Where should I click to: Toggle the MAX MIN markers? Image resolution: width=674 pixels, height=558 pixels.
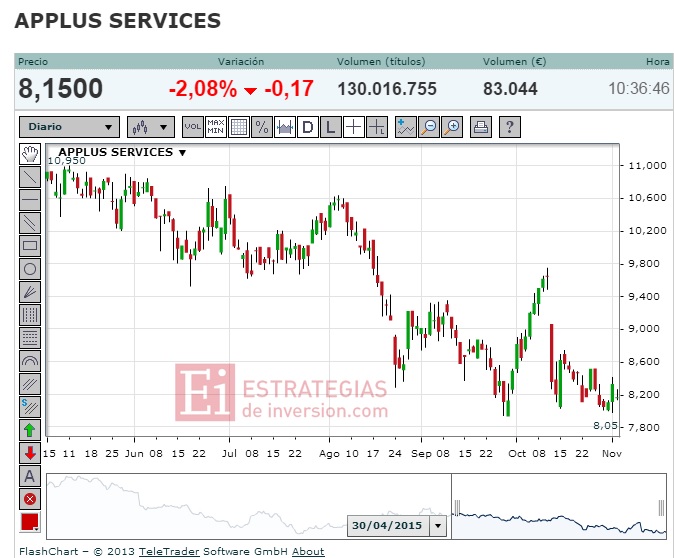click(x=216, y=127)
